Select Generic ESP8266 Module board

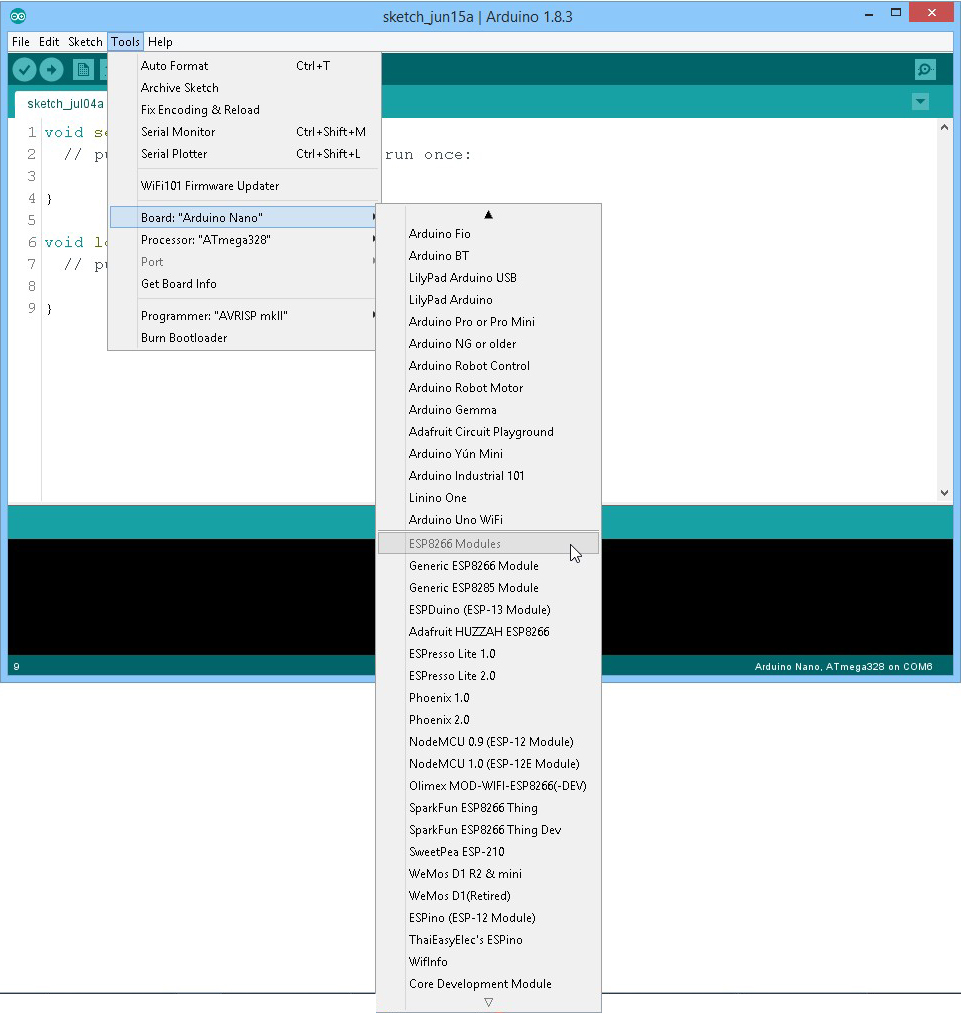[x=473, y=566]
